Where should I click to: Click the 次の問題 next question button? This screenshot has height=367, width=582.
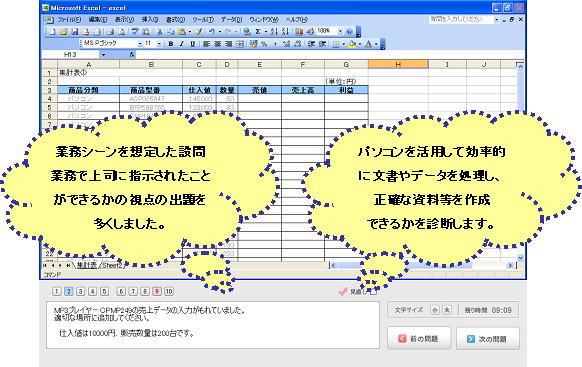[488, 338]
